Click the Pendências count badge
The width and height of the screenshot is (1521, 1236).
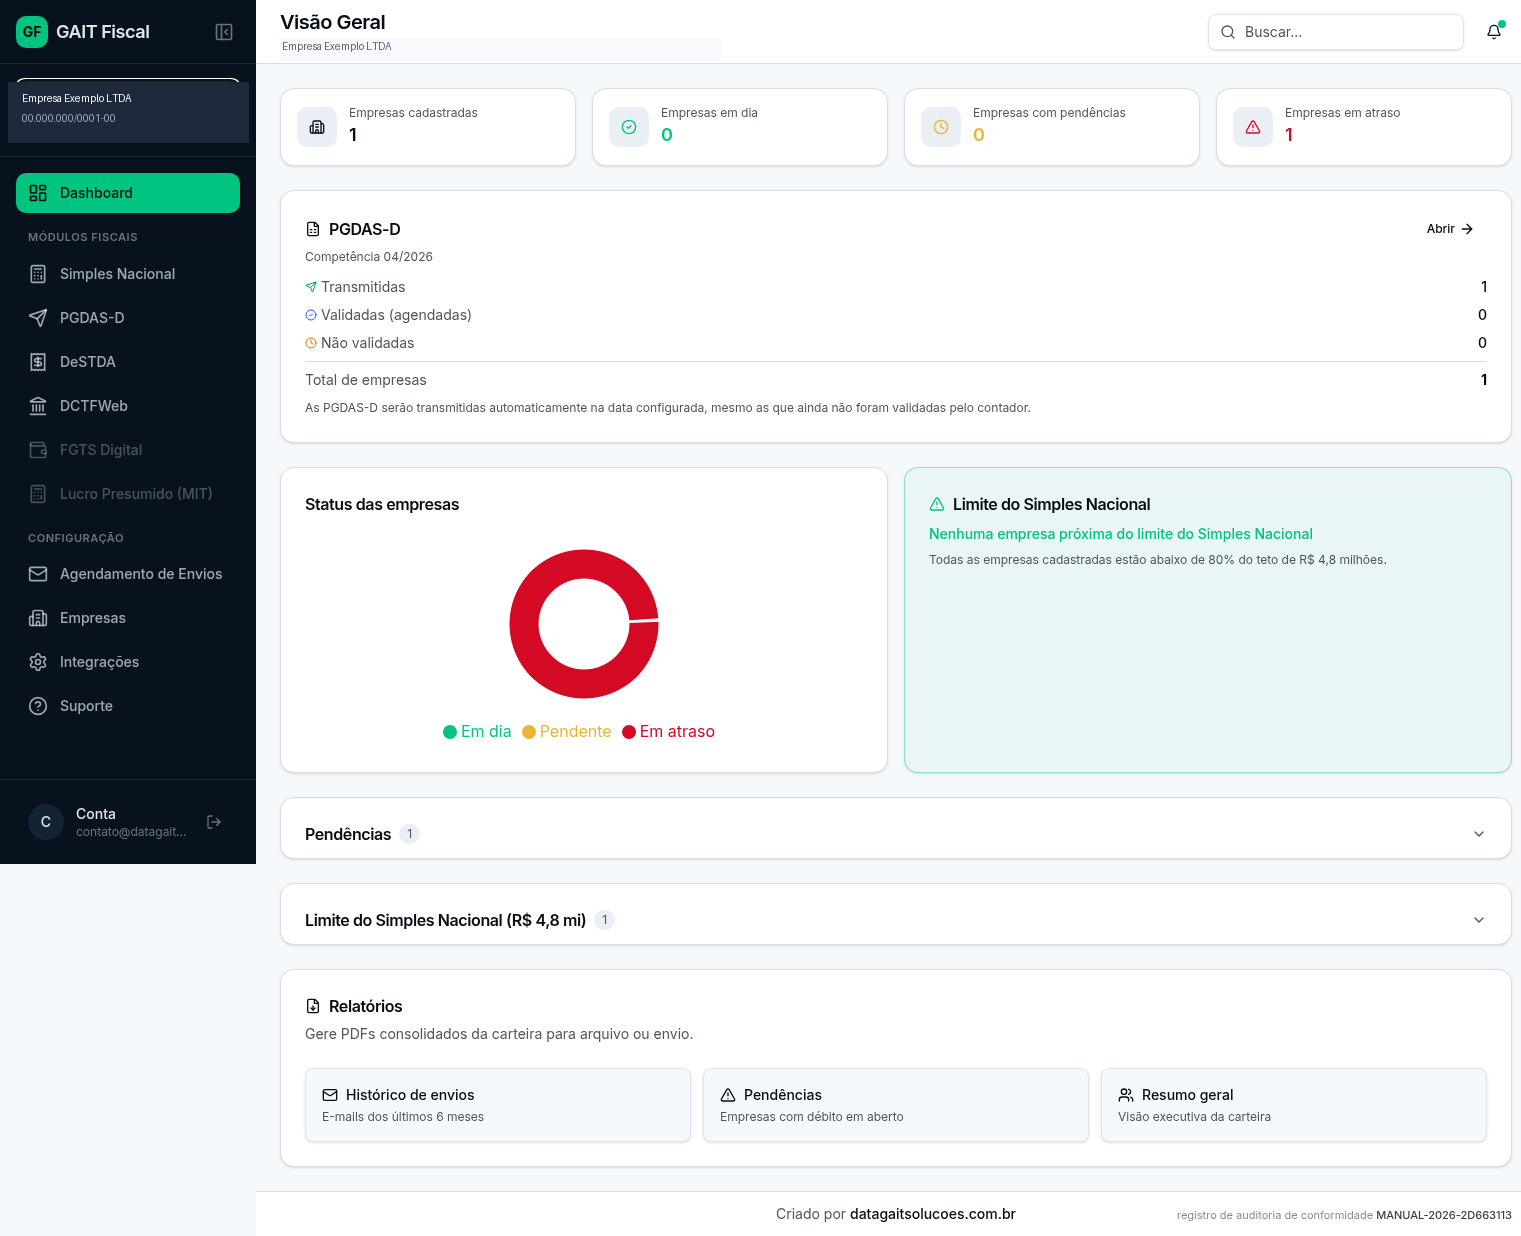pyautogui.click(x=409, y=834)
